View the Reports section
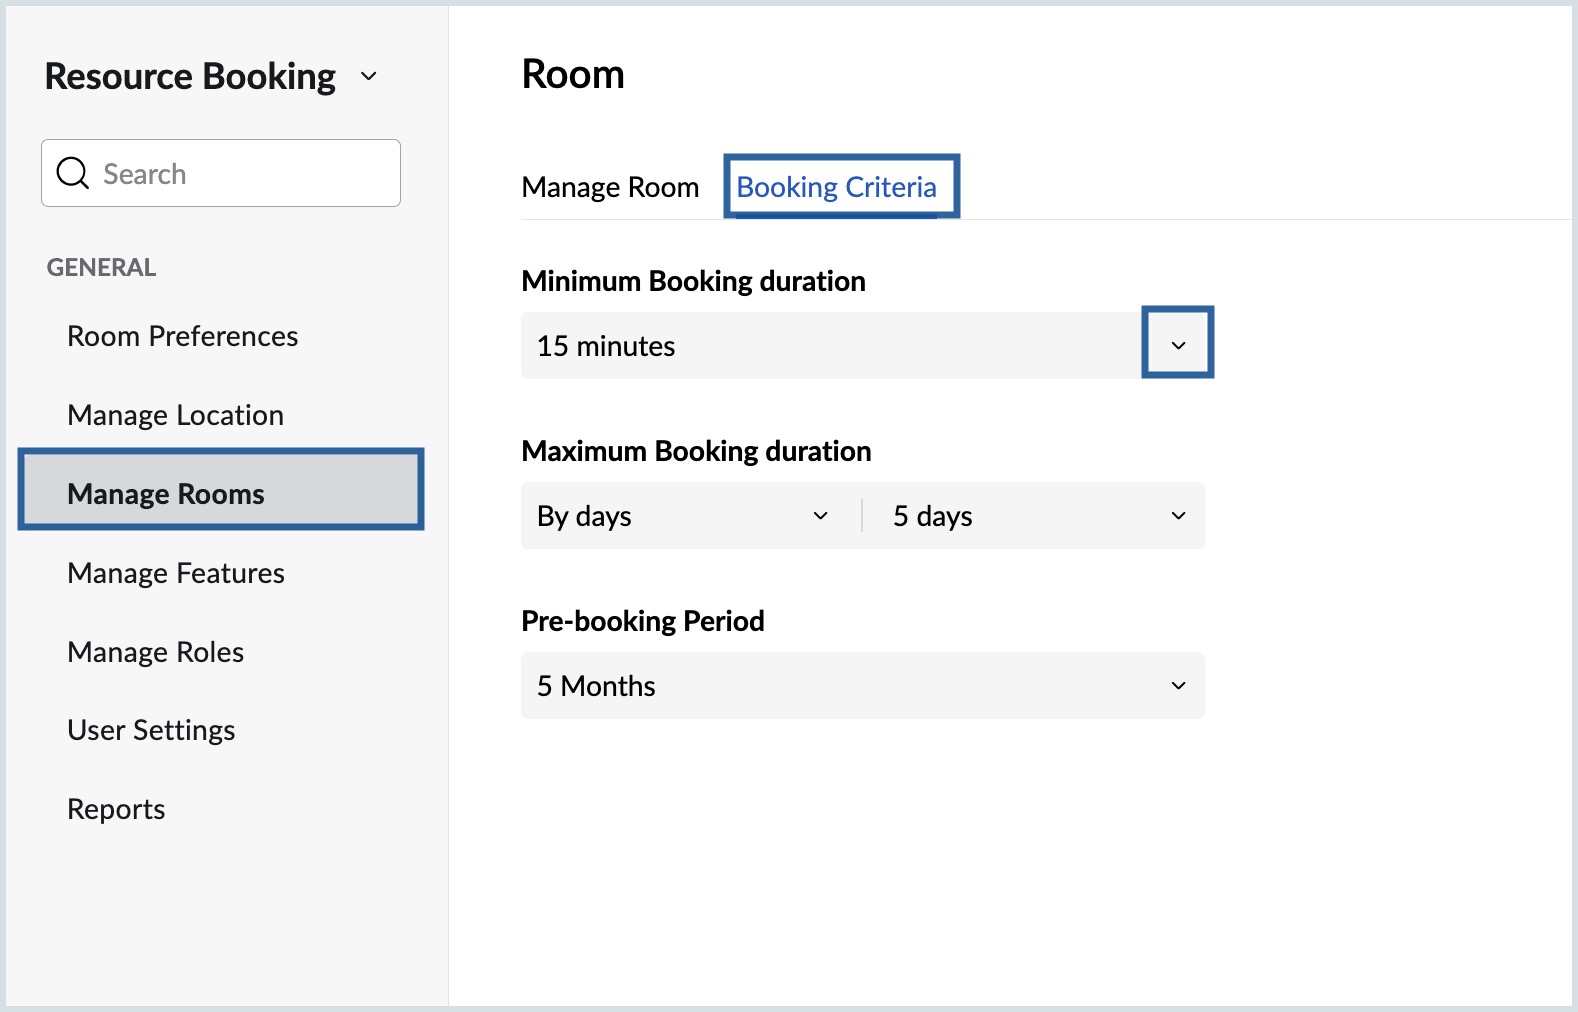This screenshot has height=1012, width=1578. tap(116, 809)
